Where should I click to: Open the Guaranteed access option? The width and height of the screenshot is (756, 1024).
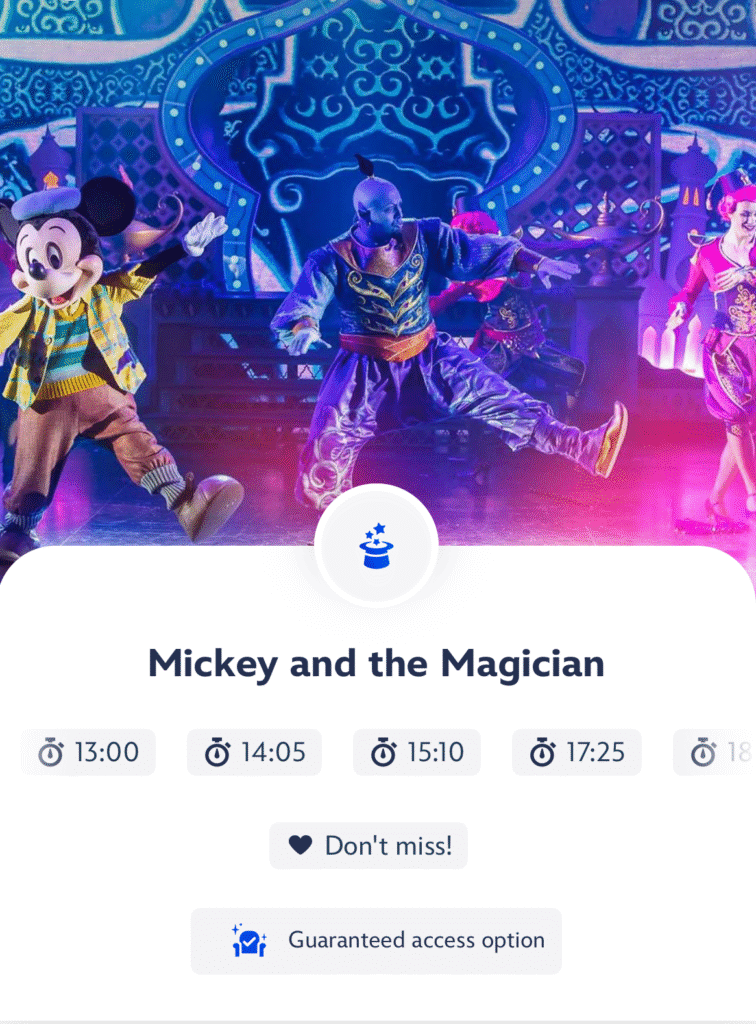point(376,941)
